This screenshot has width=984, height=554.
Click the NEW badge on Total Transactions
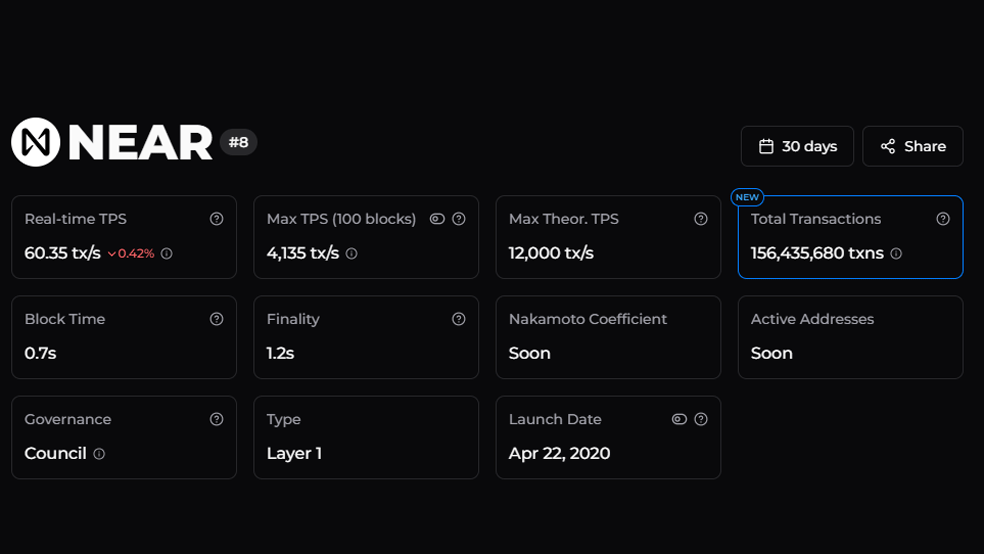point(747,197)
